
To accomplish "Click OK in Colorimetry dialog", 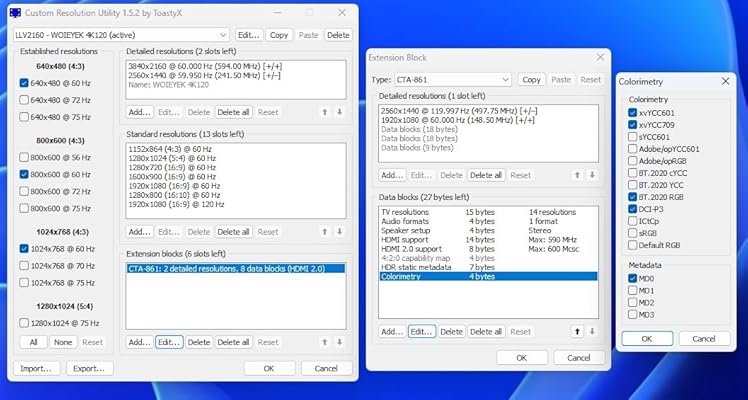I will pos(647,338).
